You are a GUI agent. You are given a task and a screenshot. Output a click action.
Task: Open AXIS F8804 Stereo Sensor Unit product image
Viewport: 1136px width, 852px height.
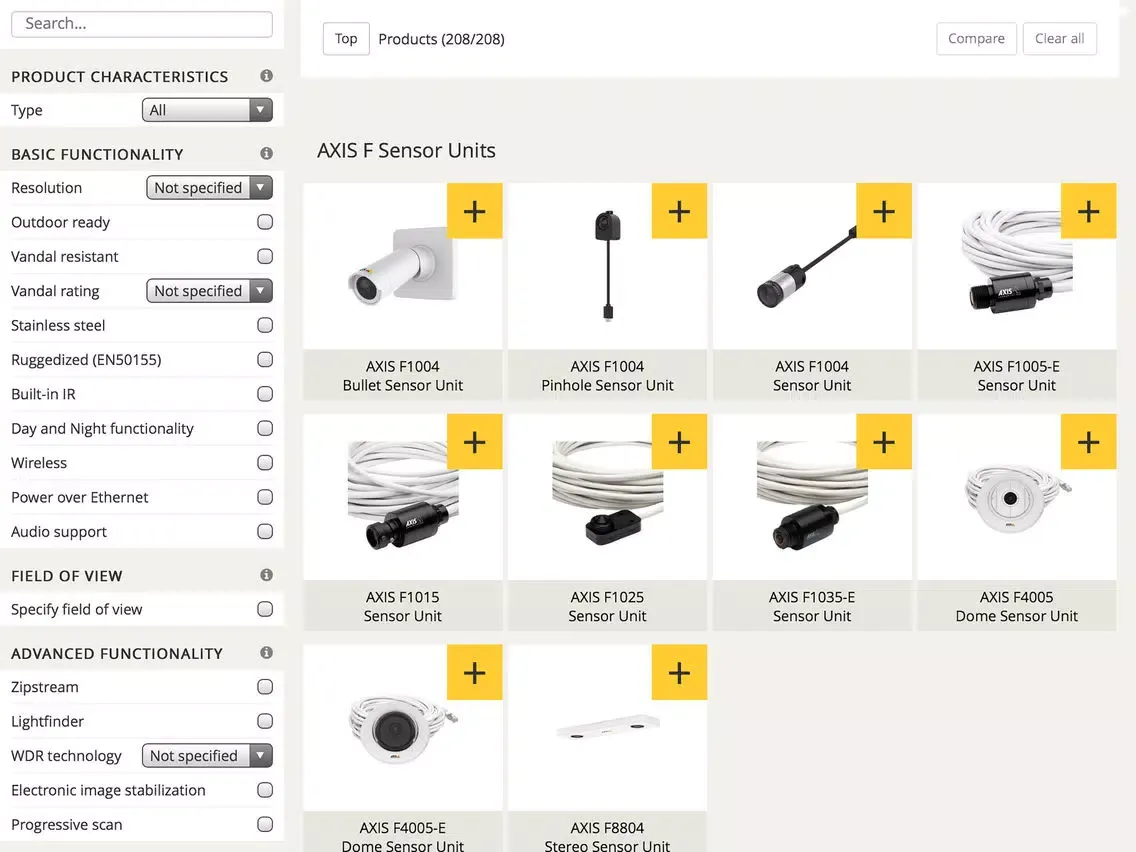pyautogui.click(x=607, y=727)
